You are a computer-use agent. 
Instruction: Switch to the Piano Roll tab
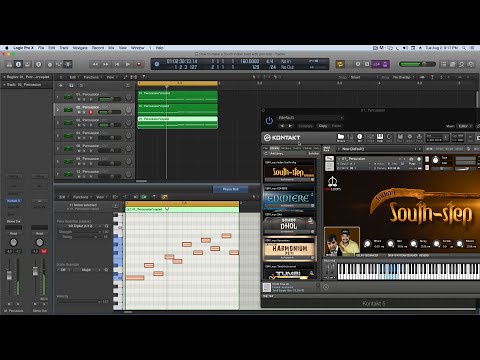point(231,189)
